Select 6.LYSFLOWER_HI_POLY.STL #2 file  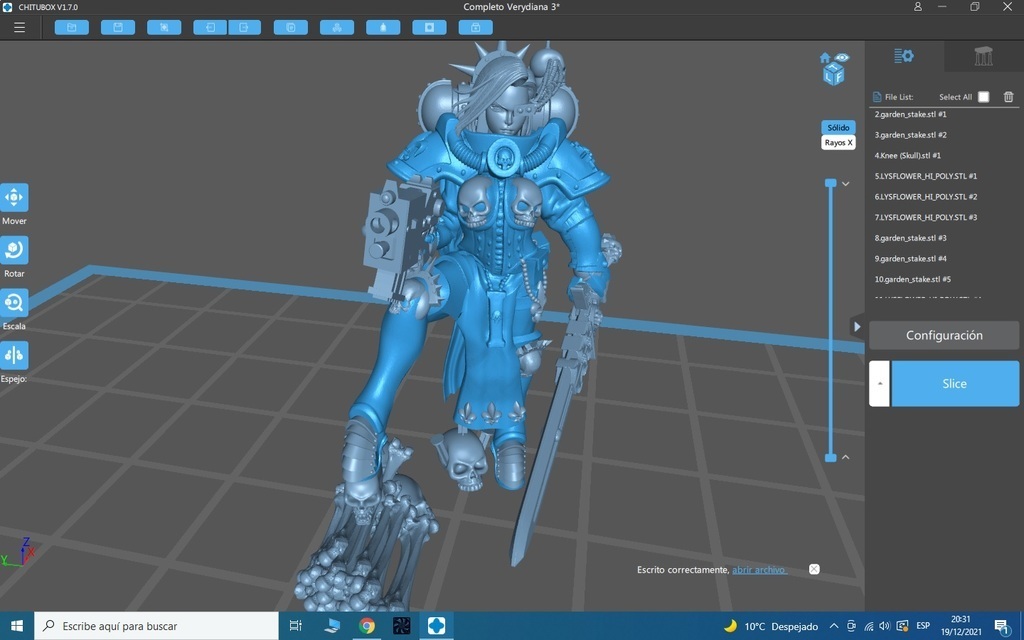tap(926, 197)
